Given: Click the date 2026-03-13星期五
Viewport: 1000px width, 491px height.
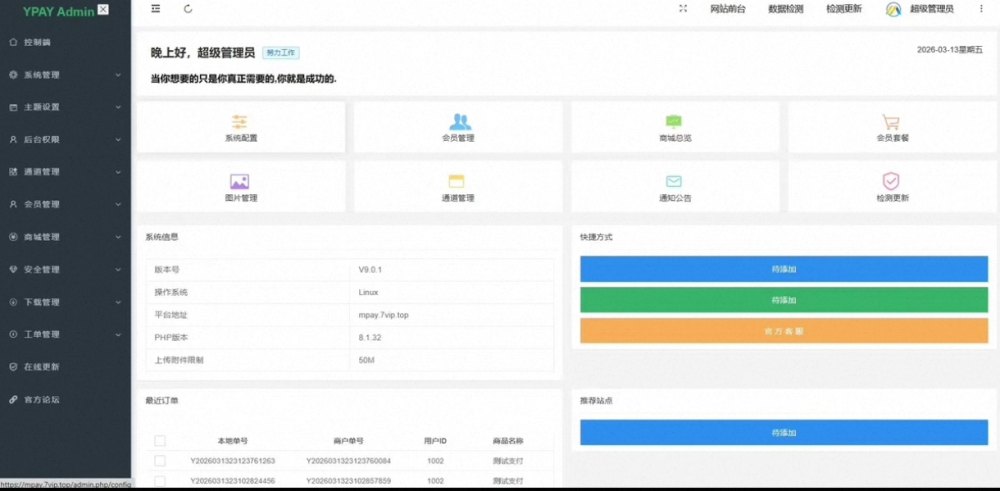Looking at the screenshot, I should [x=950, y=50].
